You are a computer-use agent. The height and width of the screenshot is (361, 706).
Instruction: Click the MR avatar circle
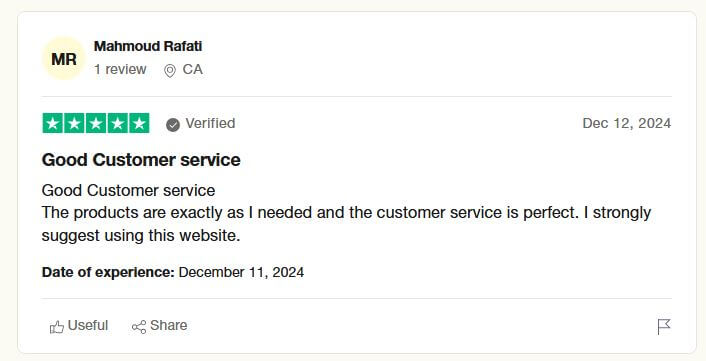click(x=63, y=59)
